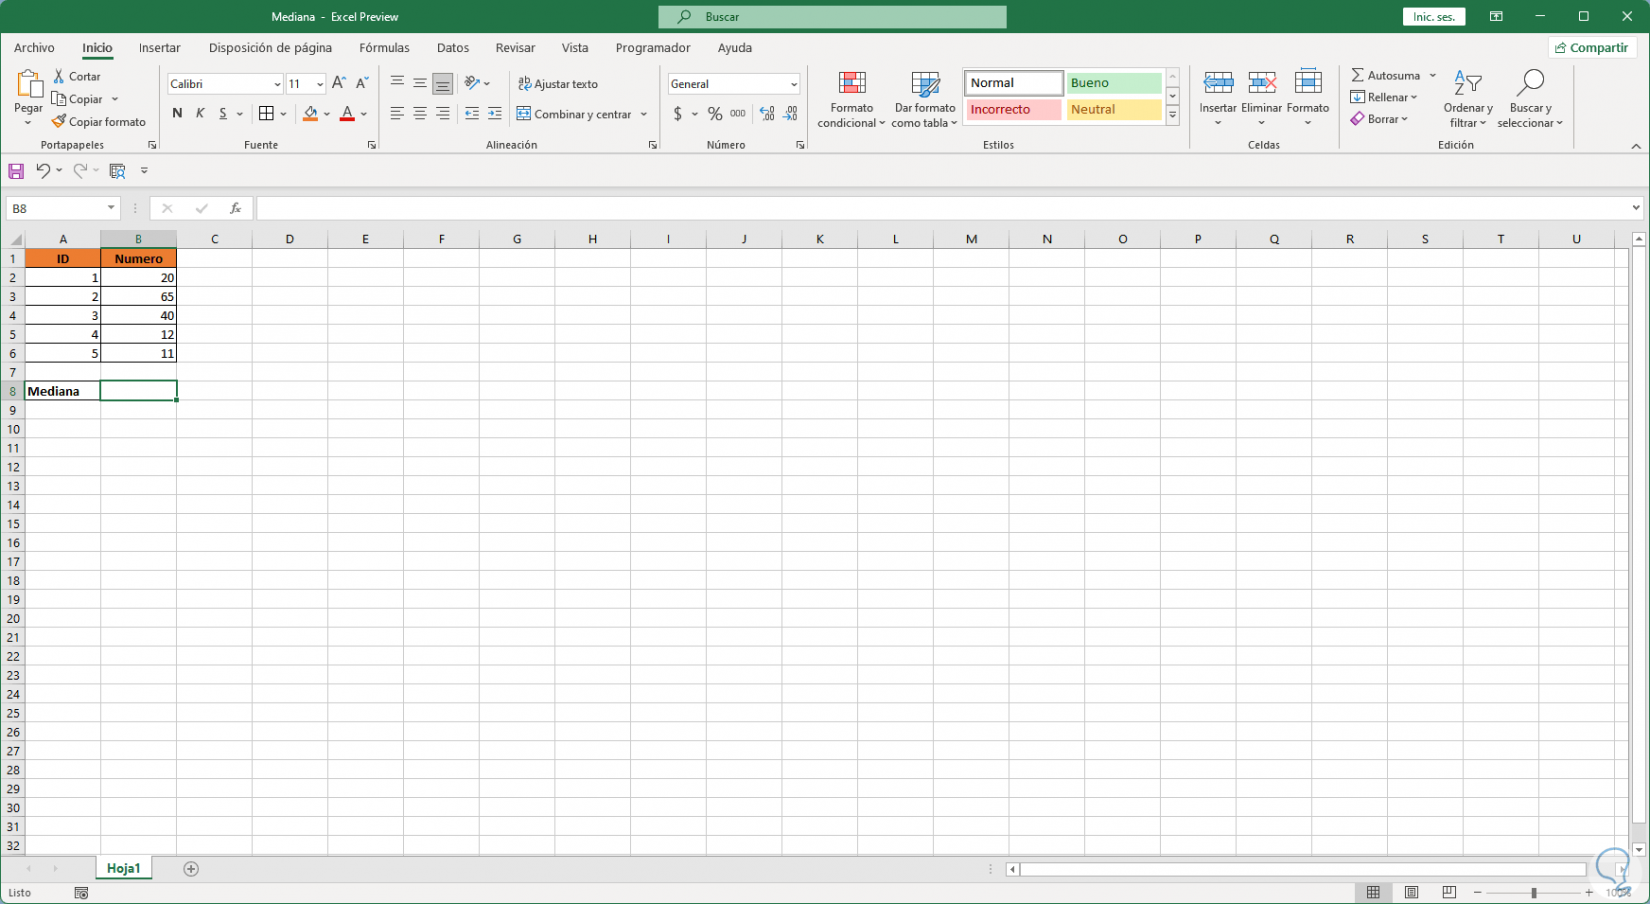Click the formula bar input area
The image size is (1650, 904).
click(x=943, y=208)
